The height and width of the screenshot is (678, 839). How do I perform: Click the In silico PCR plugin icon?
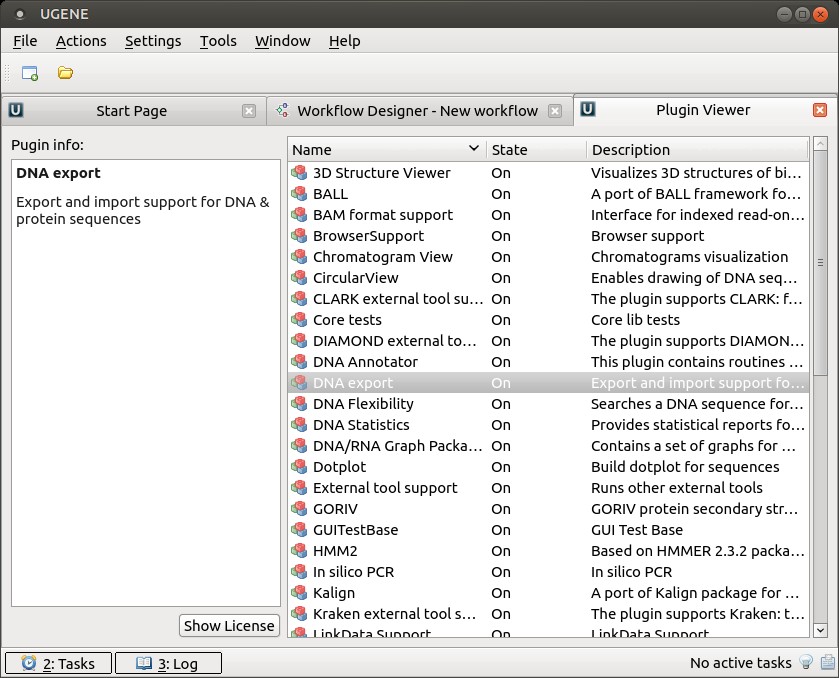click(x=299, y=572)
